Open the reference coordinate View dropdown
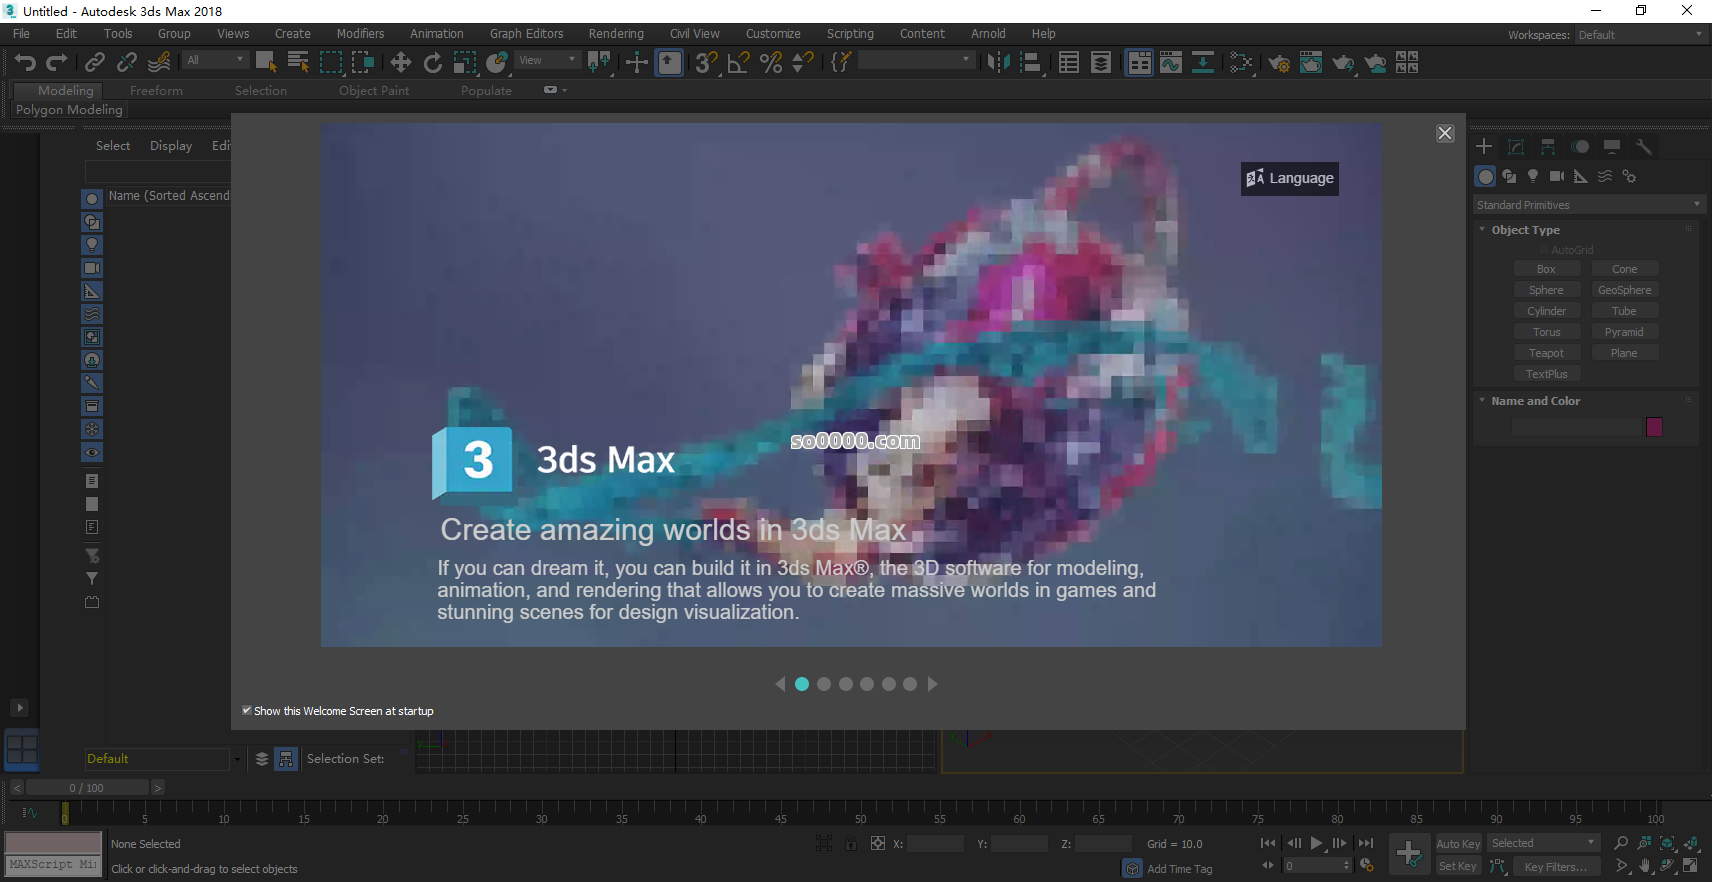The image size is (1712, 882). 547,60
